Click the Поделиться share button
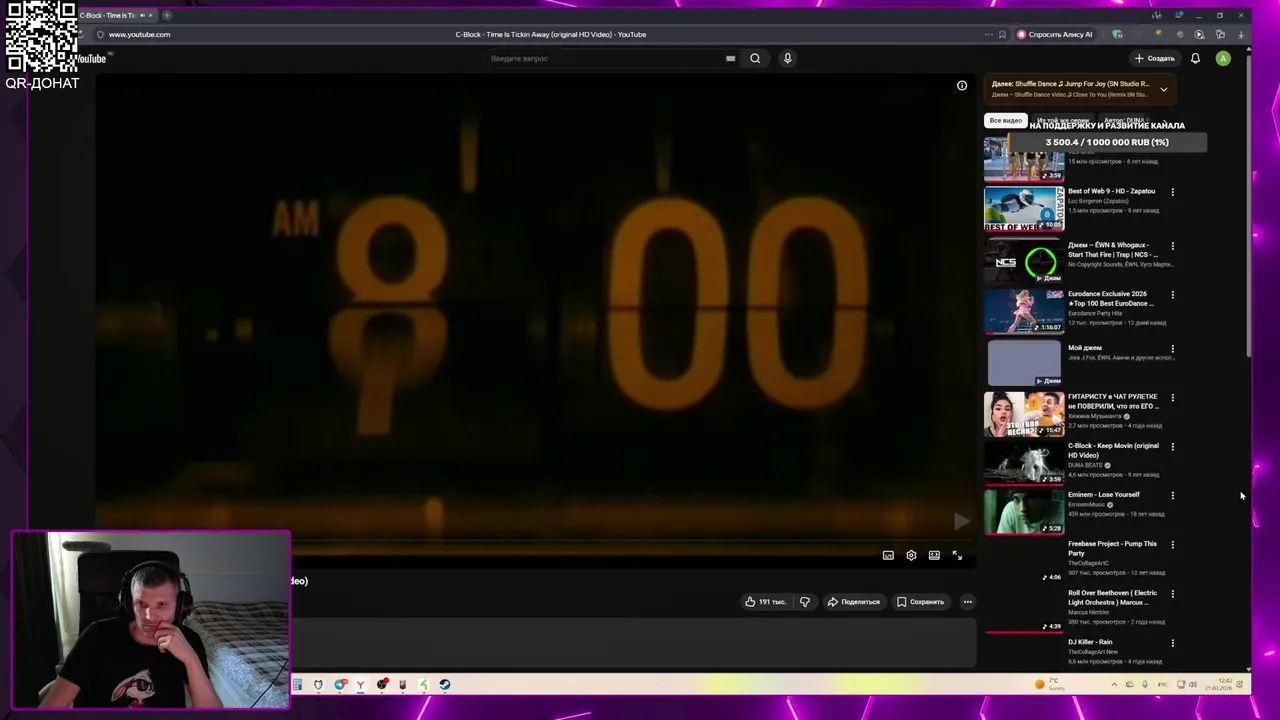The height and width of the screenshot is (720, 1280). coord(854,602)
